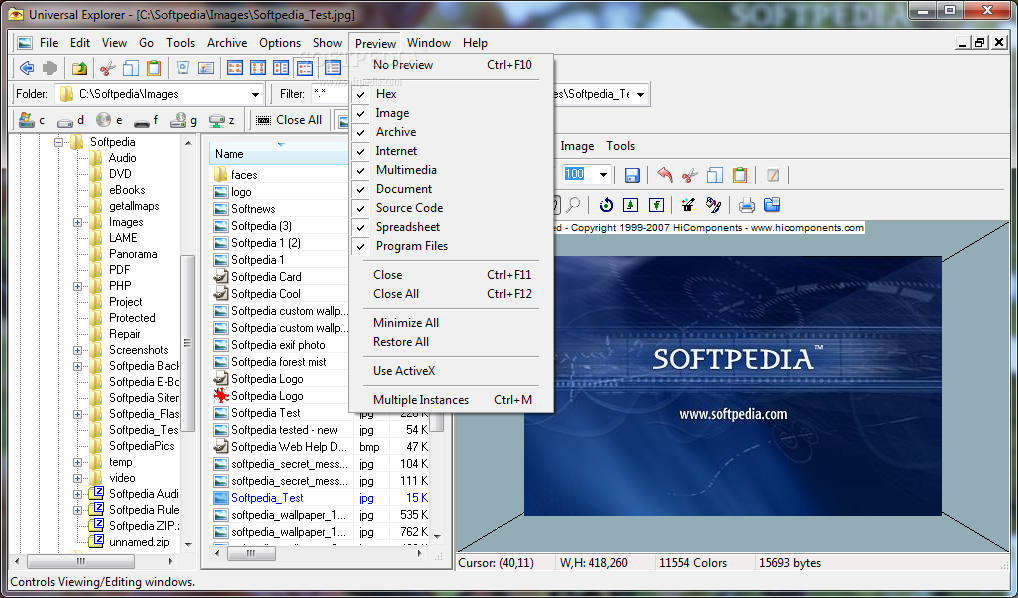Click the copy icon in main toolbar
The height and width of the screenshot is (598, 1018).
tap(130, 68)
